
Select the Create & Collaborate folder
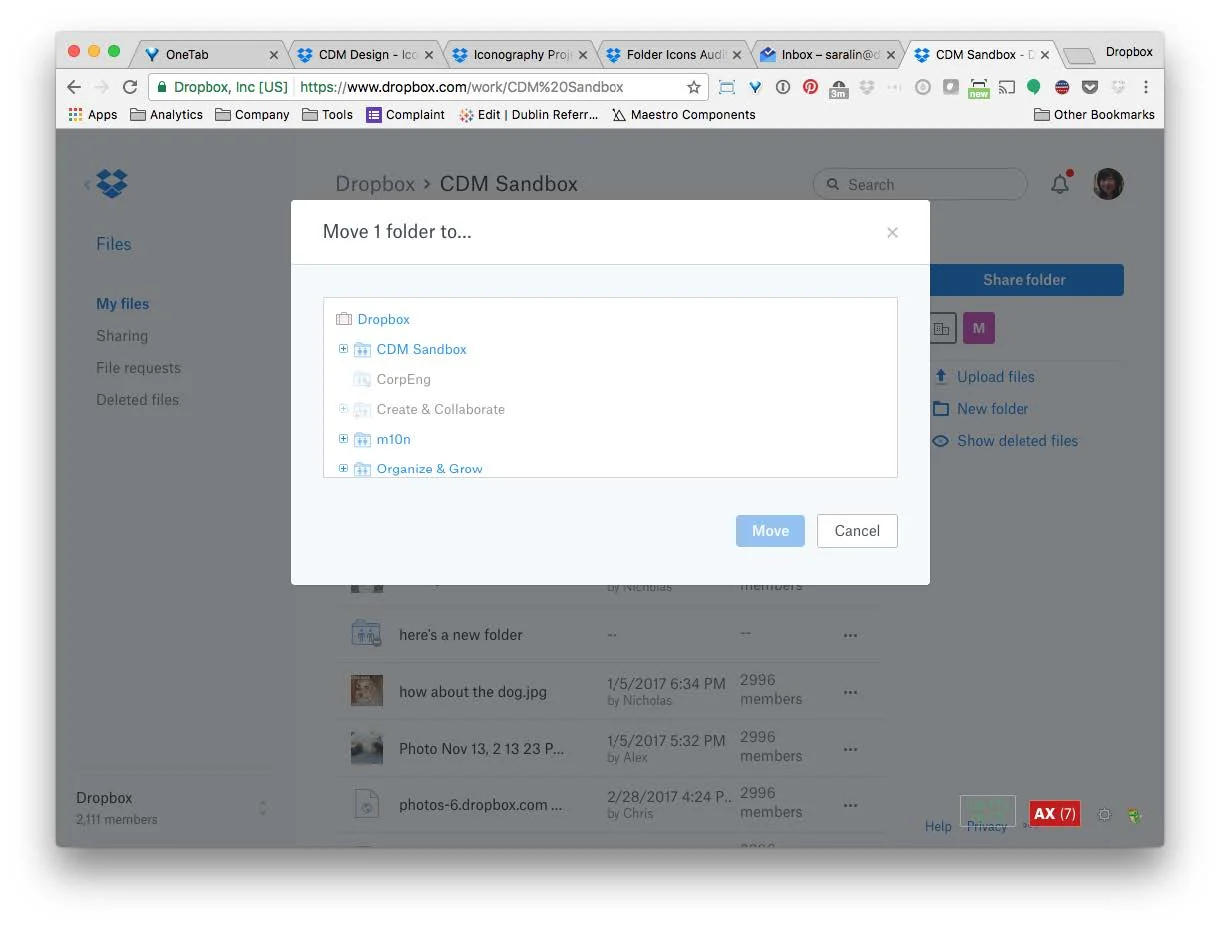click(x=441, y=409)
